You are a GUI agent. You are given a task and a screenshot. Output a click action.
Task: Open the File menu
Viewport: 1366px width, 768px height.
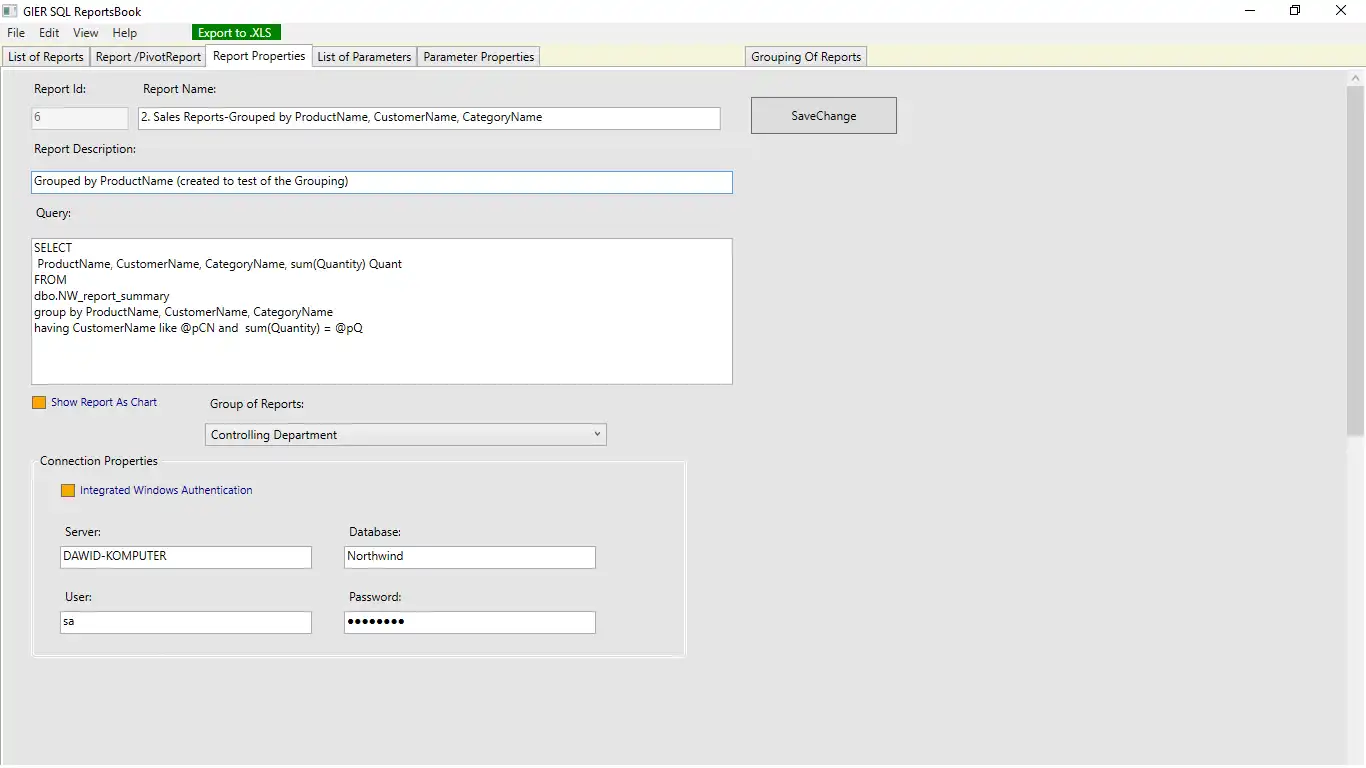[x=16, y=33]
